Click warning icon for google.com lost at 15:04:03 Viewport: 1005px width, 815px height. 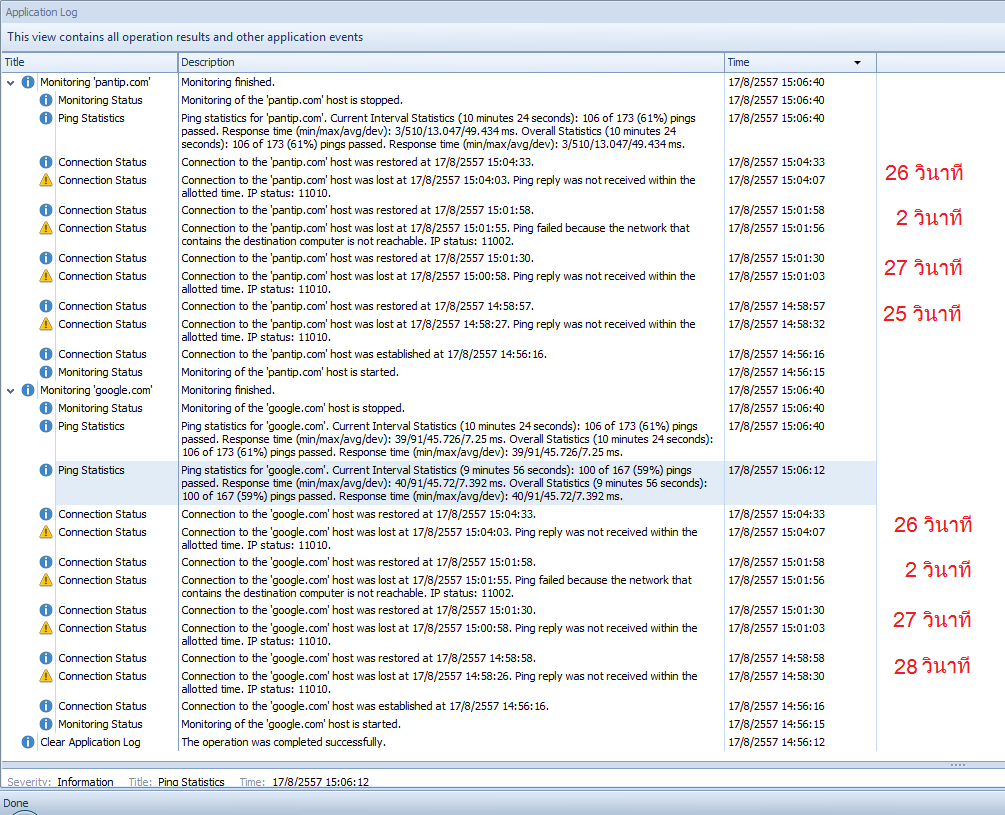coord(46,532)
